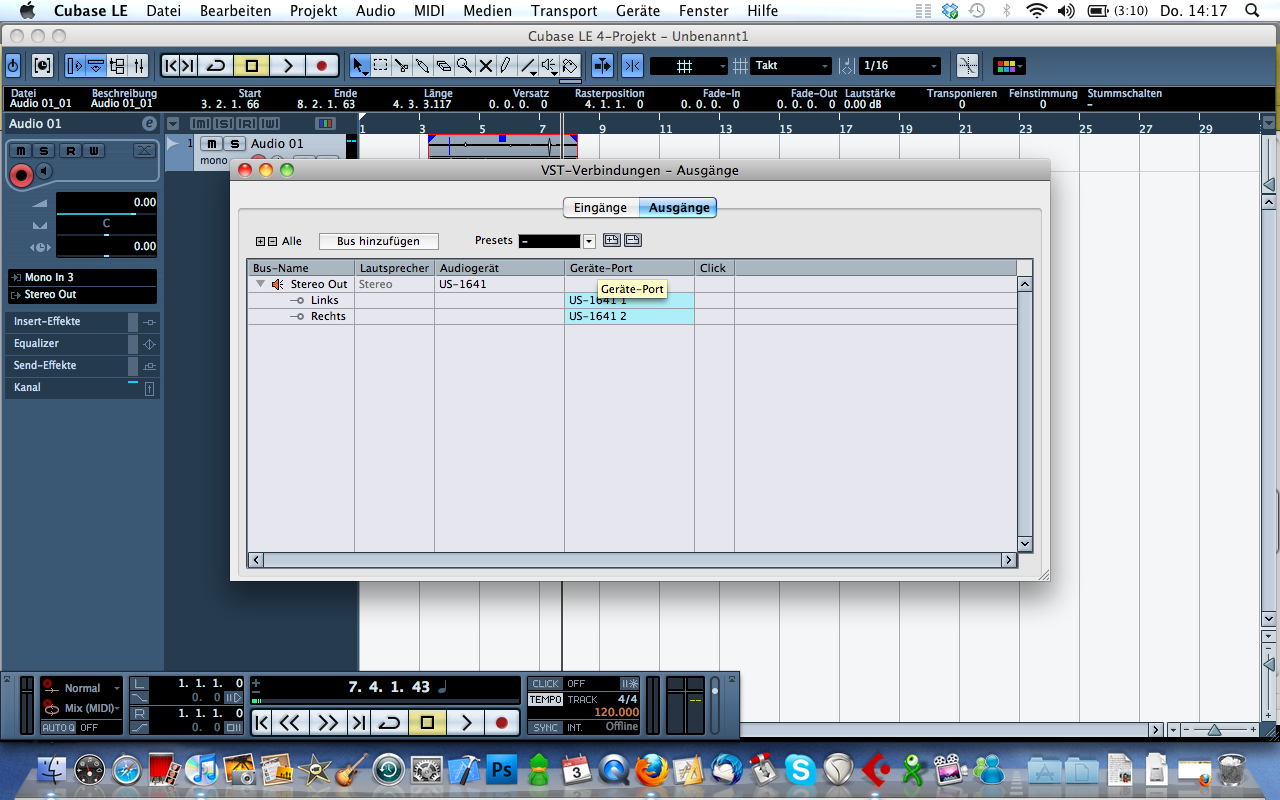Open Skype from the Dock
The image size is (1280, 800).
pyautogui.click(x=799, y=770)
